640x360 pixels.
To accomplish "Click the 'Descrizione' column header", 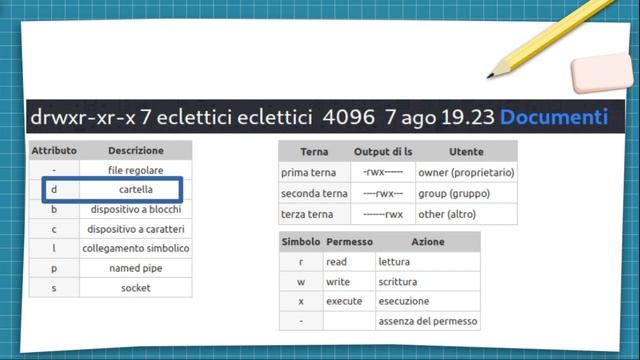I will [136, 151].
